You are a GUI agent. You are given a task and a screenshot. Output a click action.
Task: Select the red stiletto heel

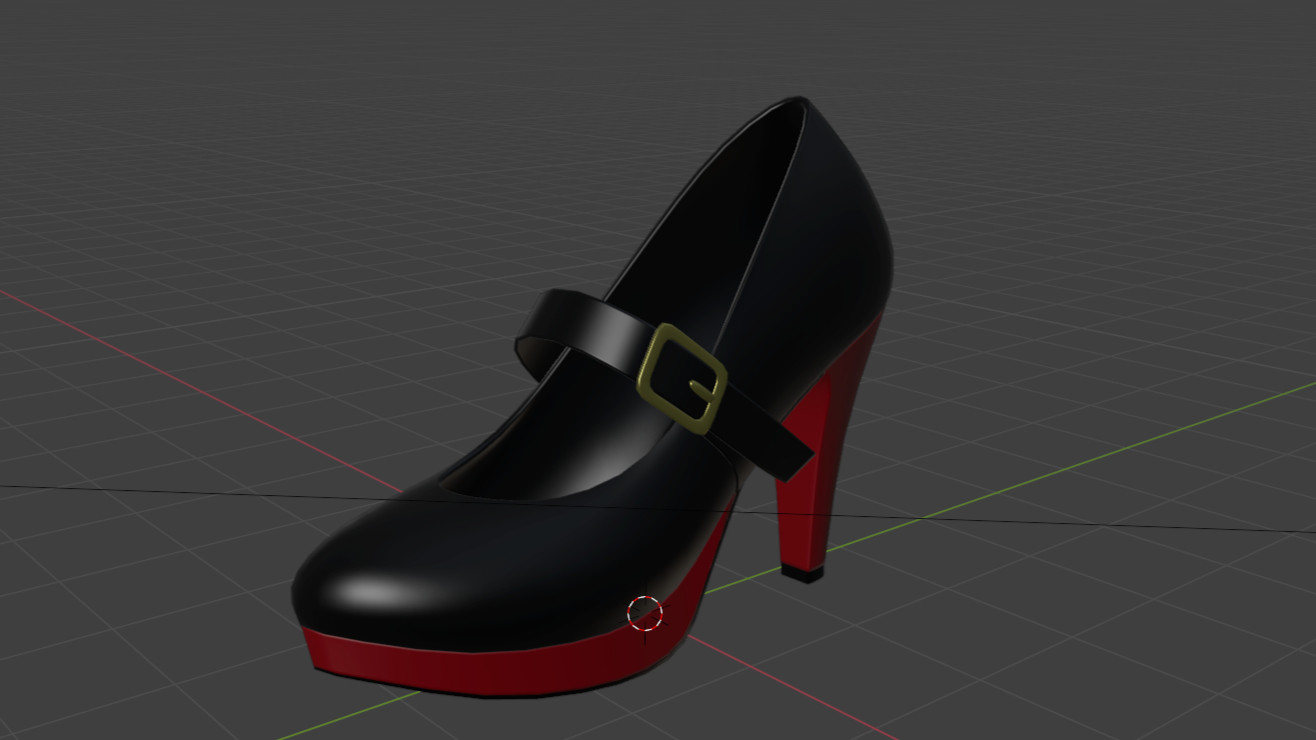pos(808,500)
